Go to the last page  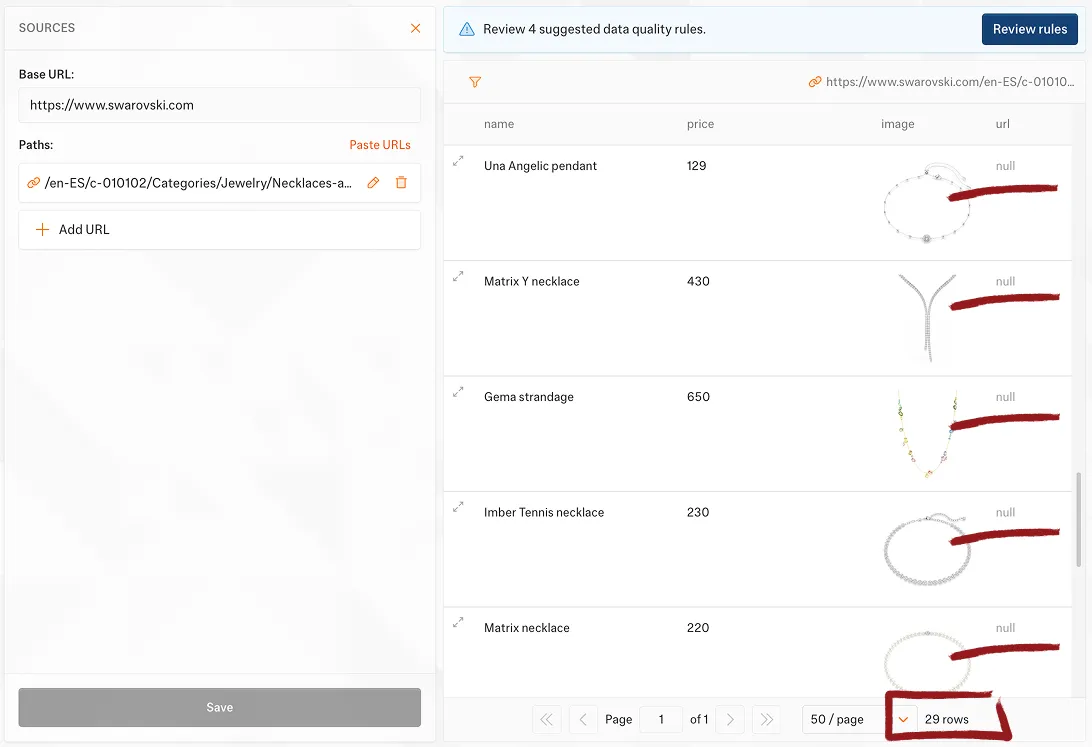[766, 719]
